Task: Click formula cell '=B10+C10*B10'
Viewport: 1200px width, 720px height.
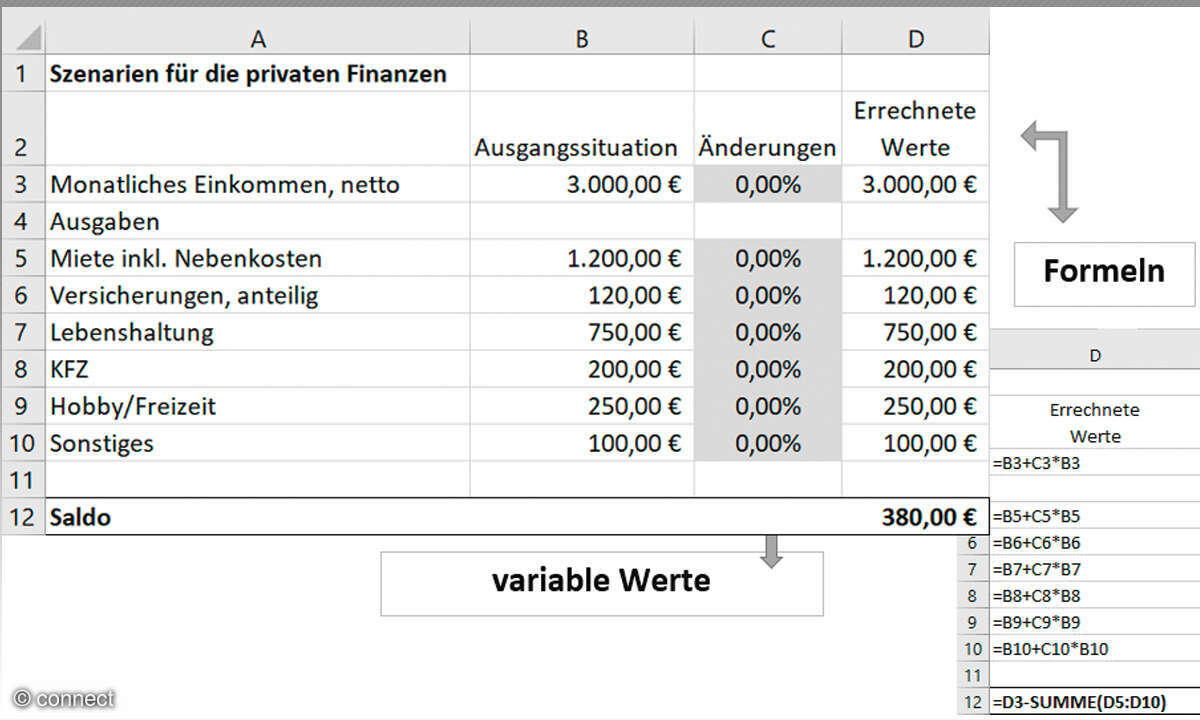Action: point(1094,648)
